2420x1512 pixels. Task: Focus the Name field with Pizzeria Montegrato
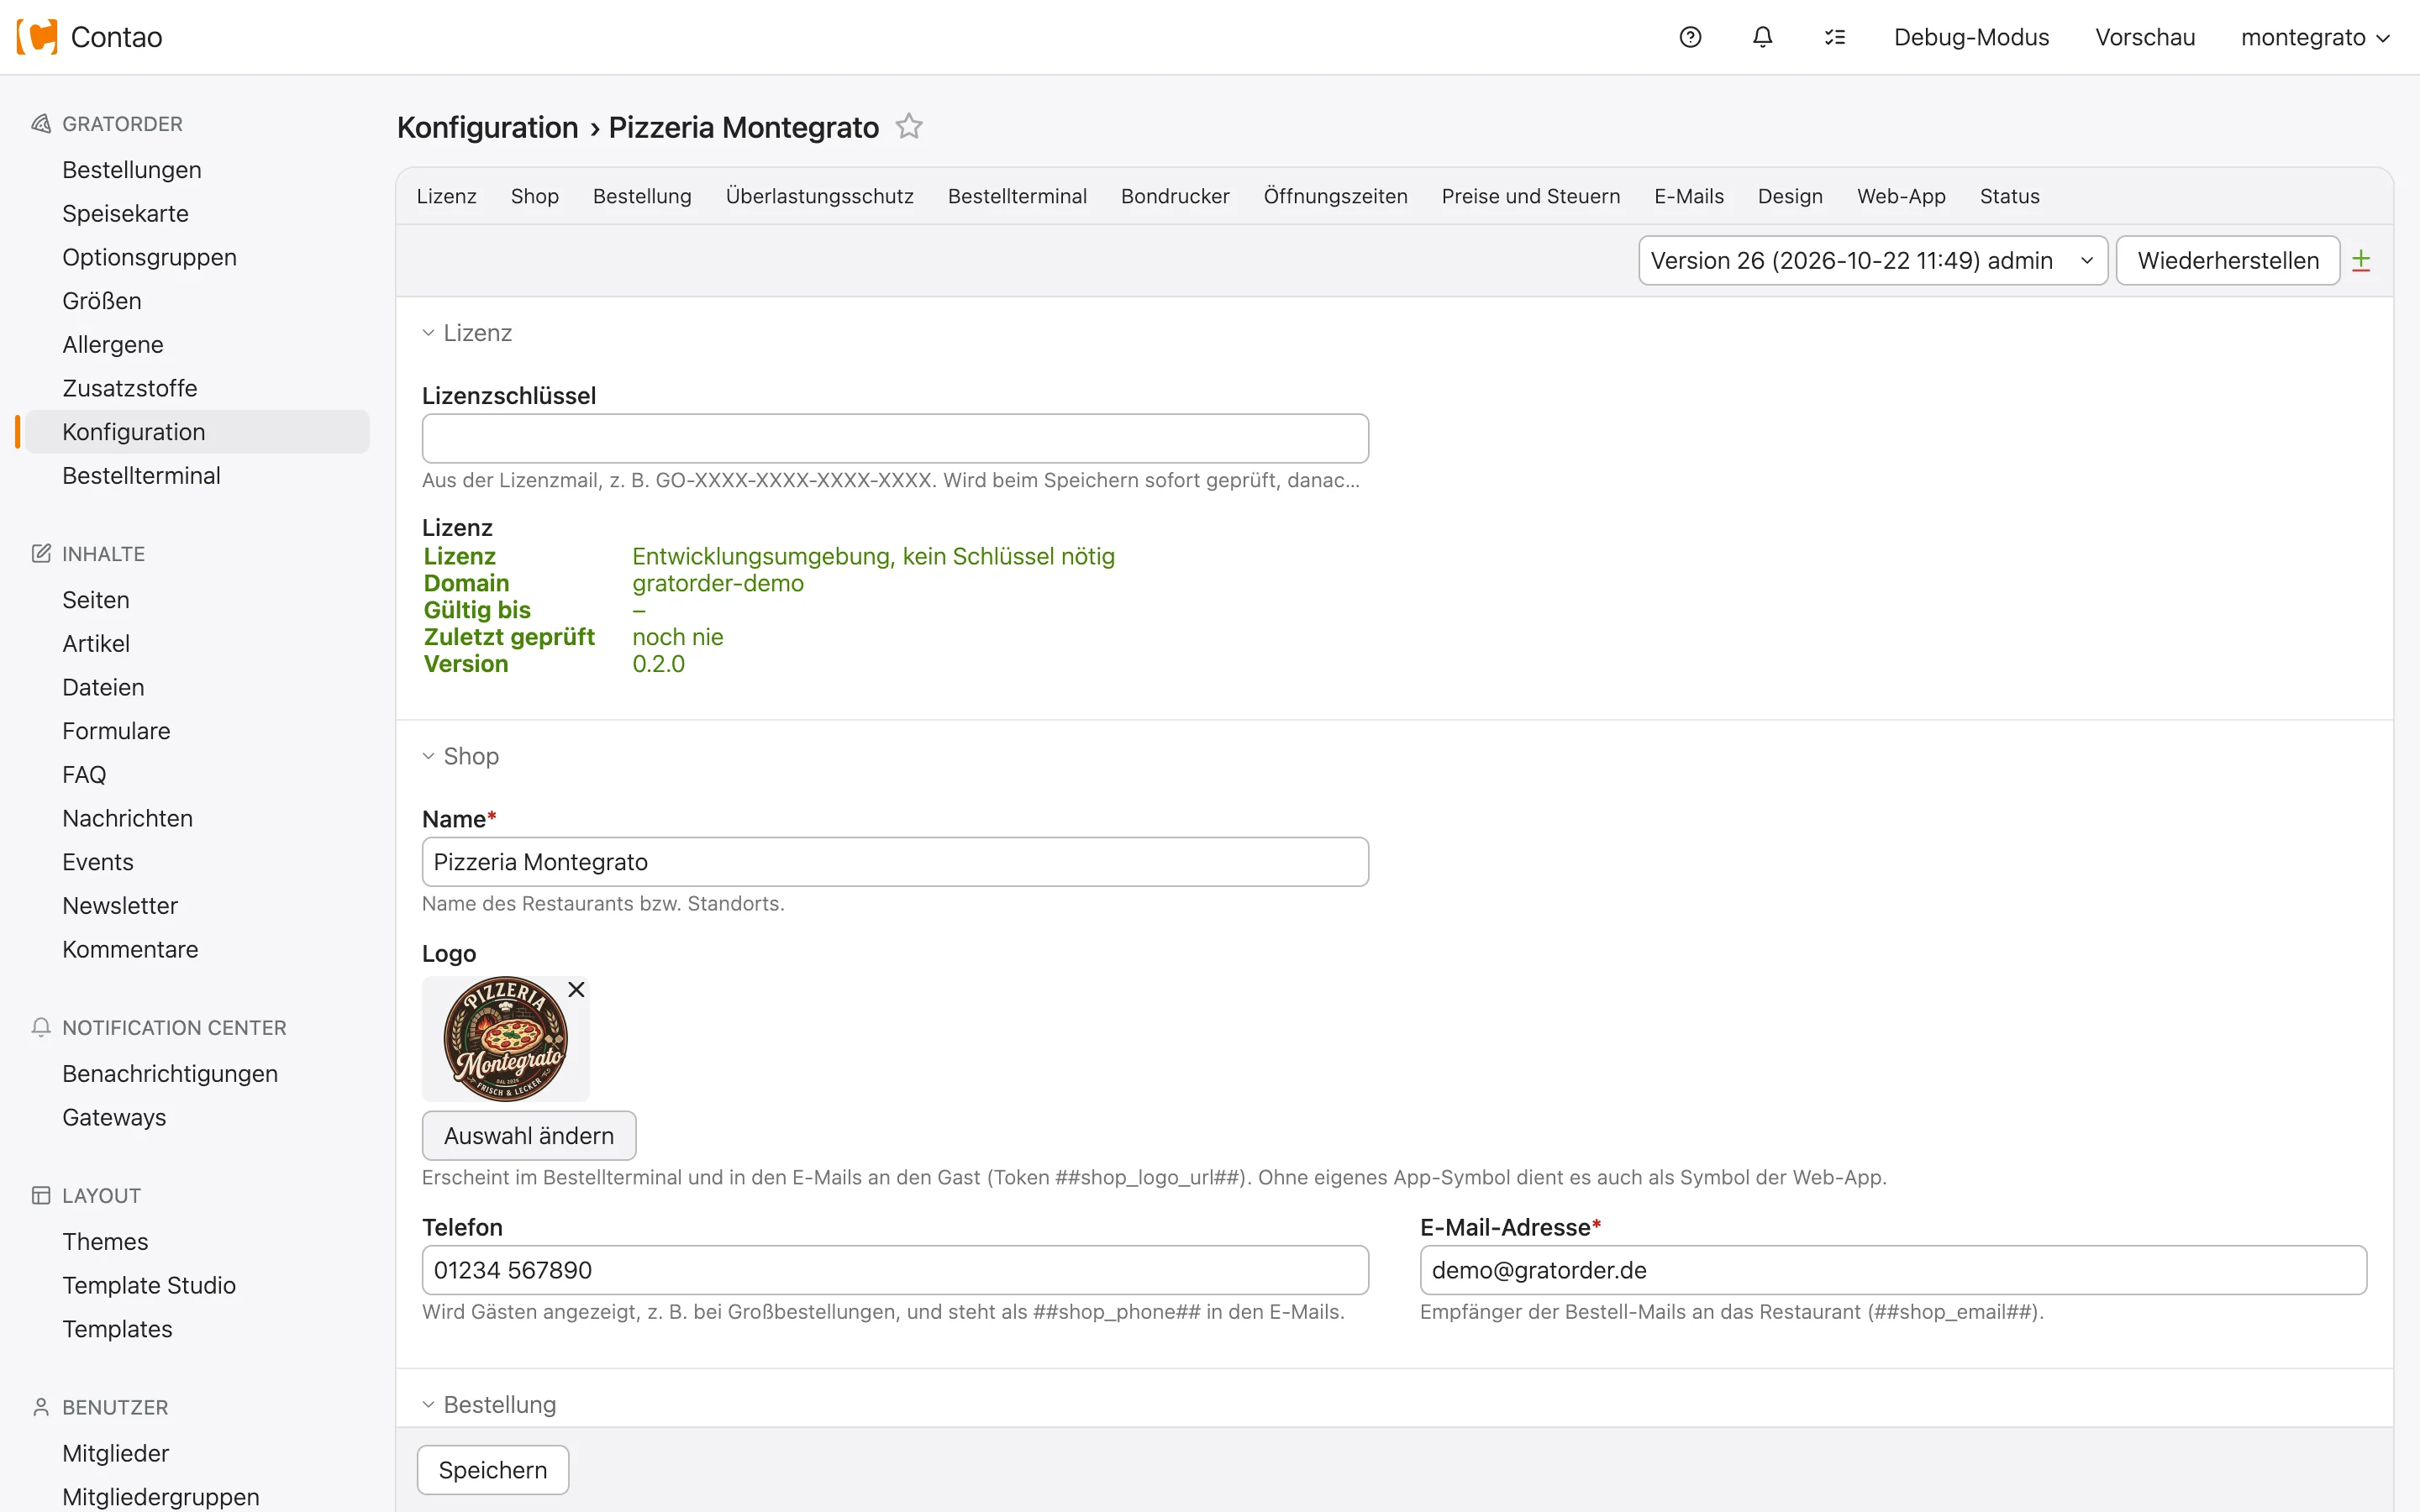click(895, 862)
